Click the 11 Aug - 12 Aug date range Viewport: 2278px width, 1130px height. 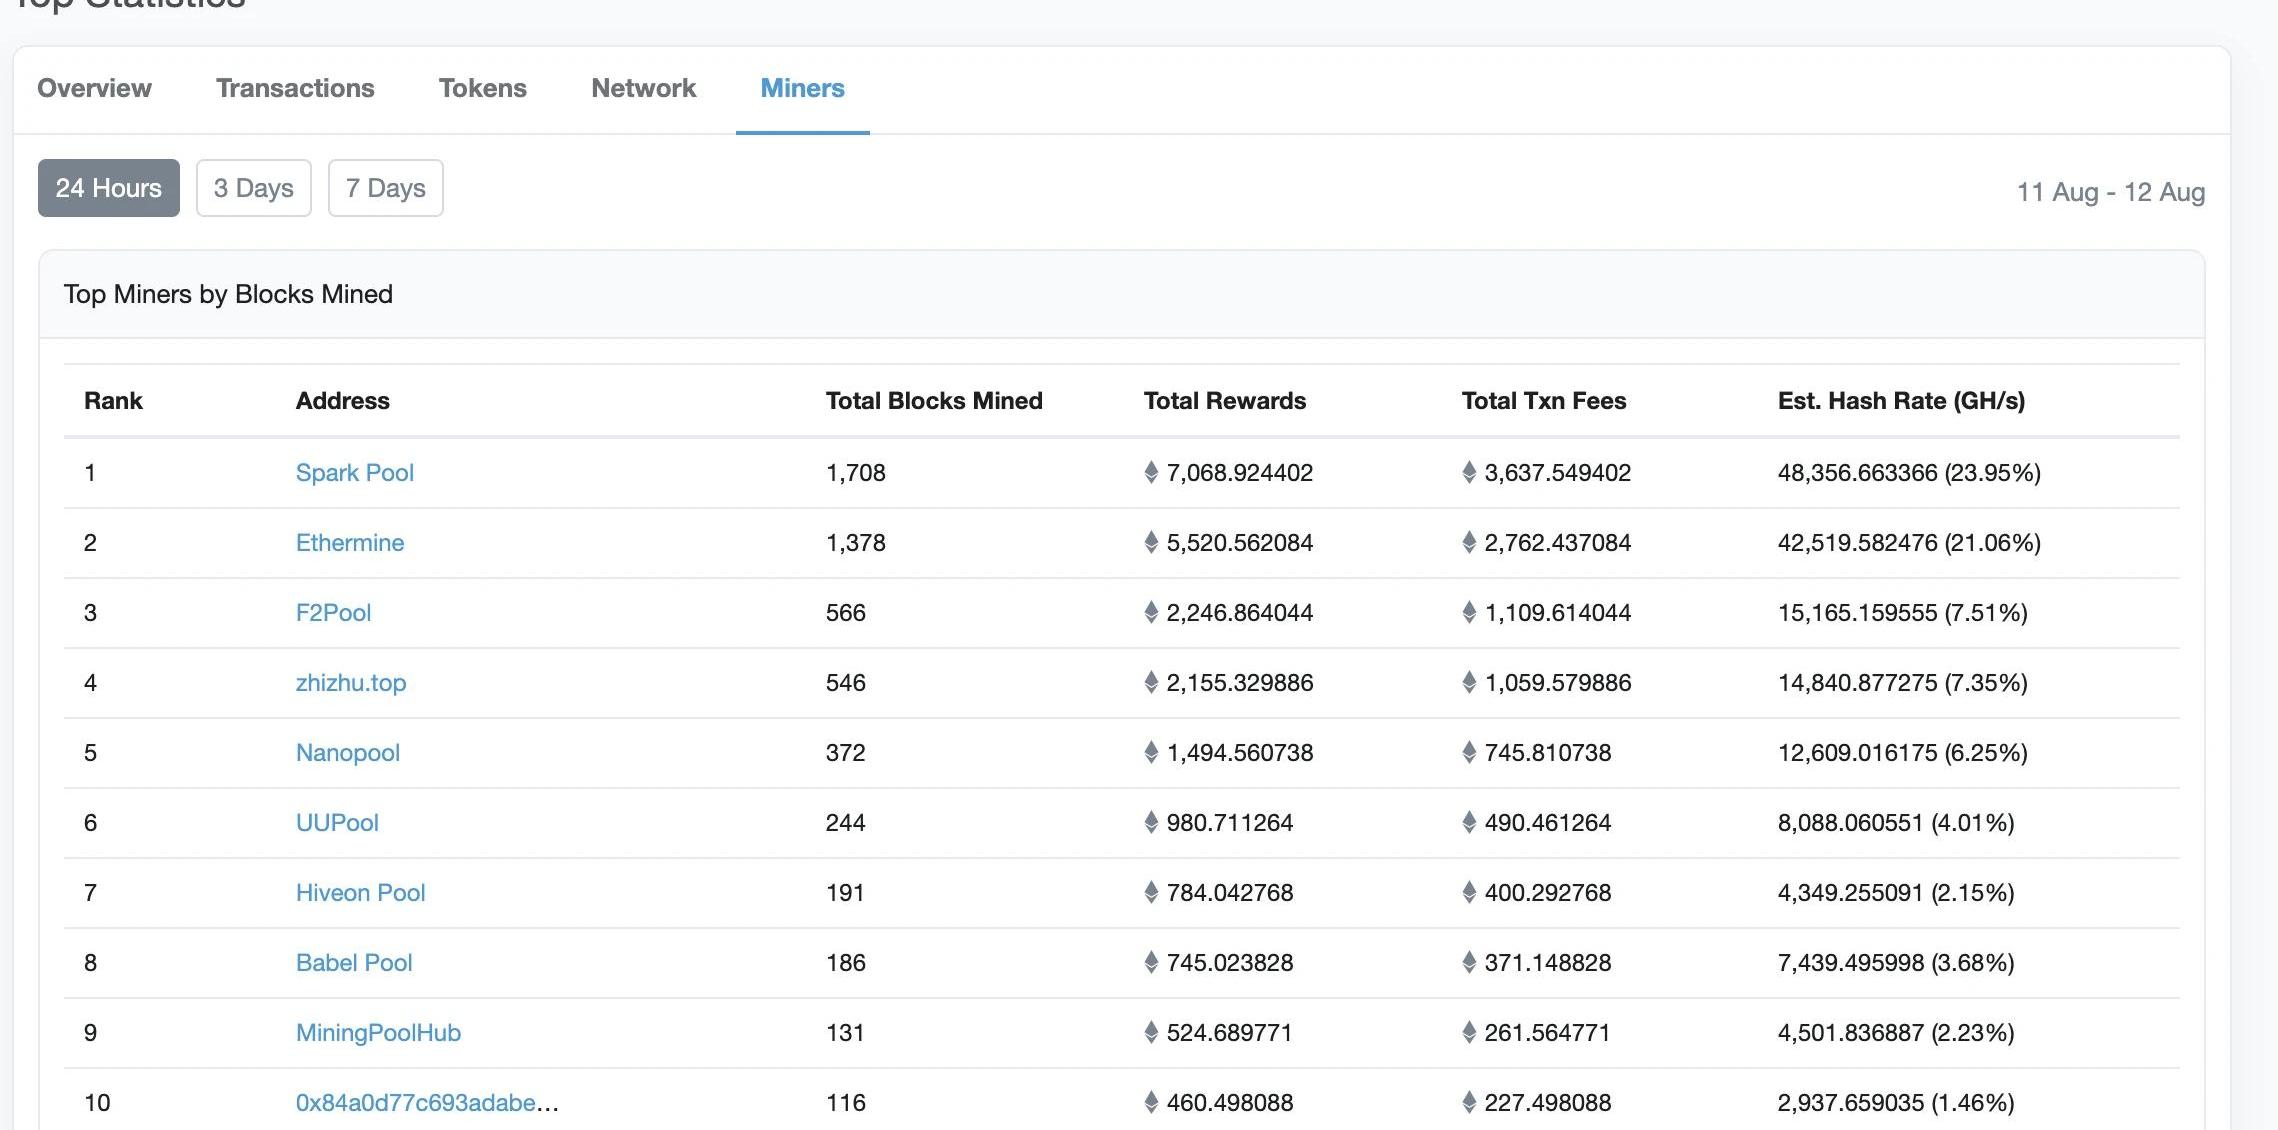pos(2110,192)
